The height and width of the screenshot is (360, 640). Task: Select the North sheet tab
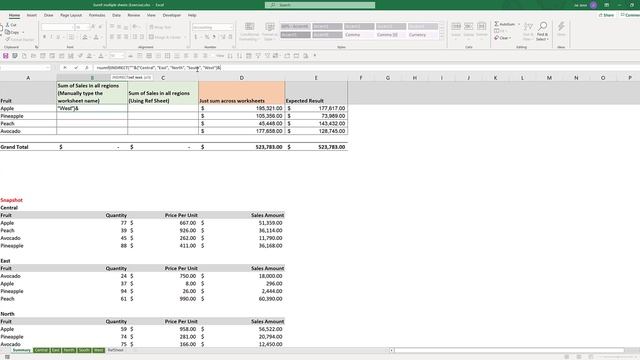pyautogui.click(x=69, y=350)
